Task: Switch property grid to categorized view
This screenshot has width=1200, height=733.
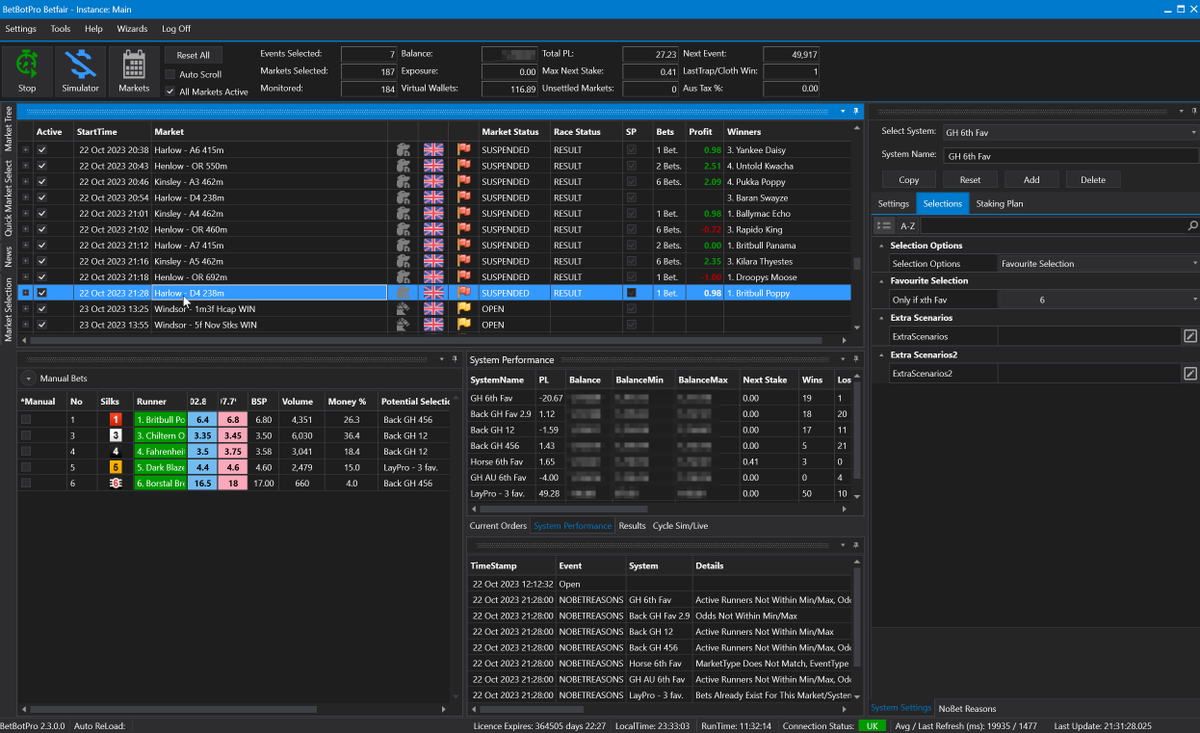Action: (x=884, y=227)
